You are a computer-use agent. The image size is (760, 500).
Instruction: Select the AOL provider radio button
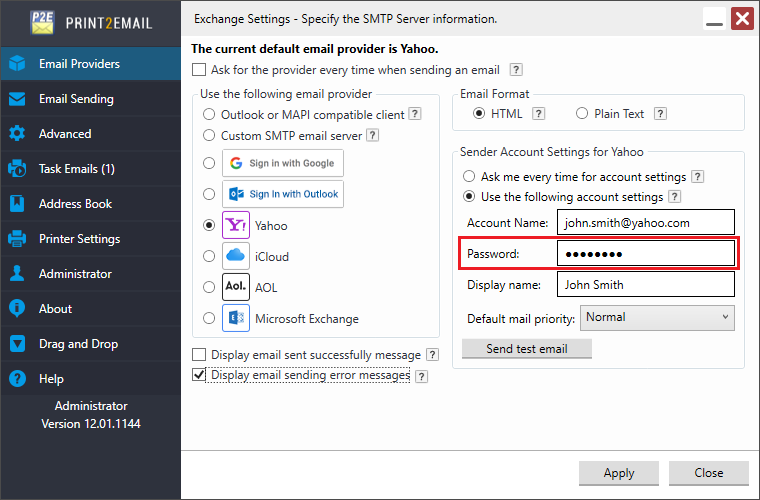(209, 287)
